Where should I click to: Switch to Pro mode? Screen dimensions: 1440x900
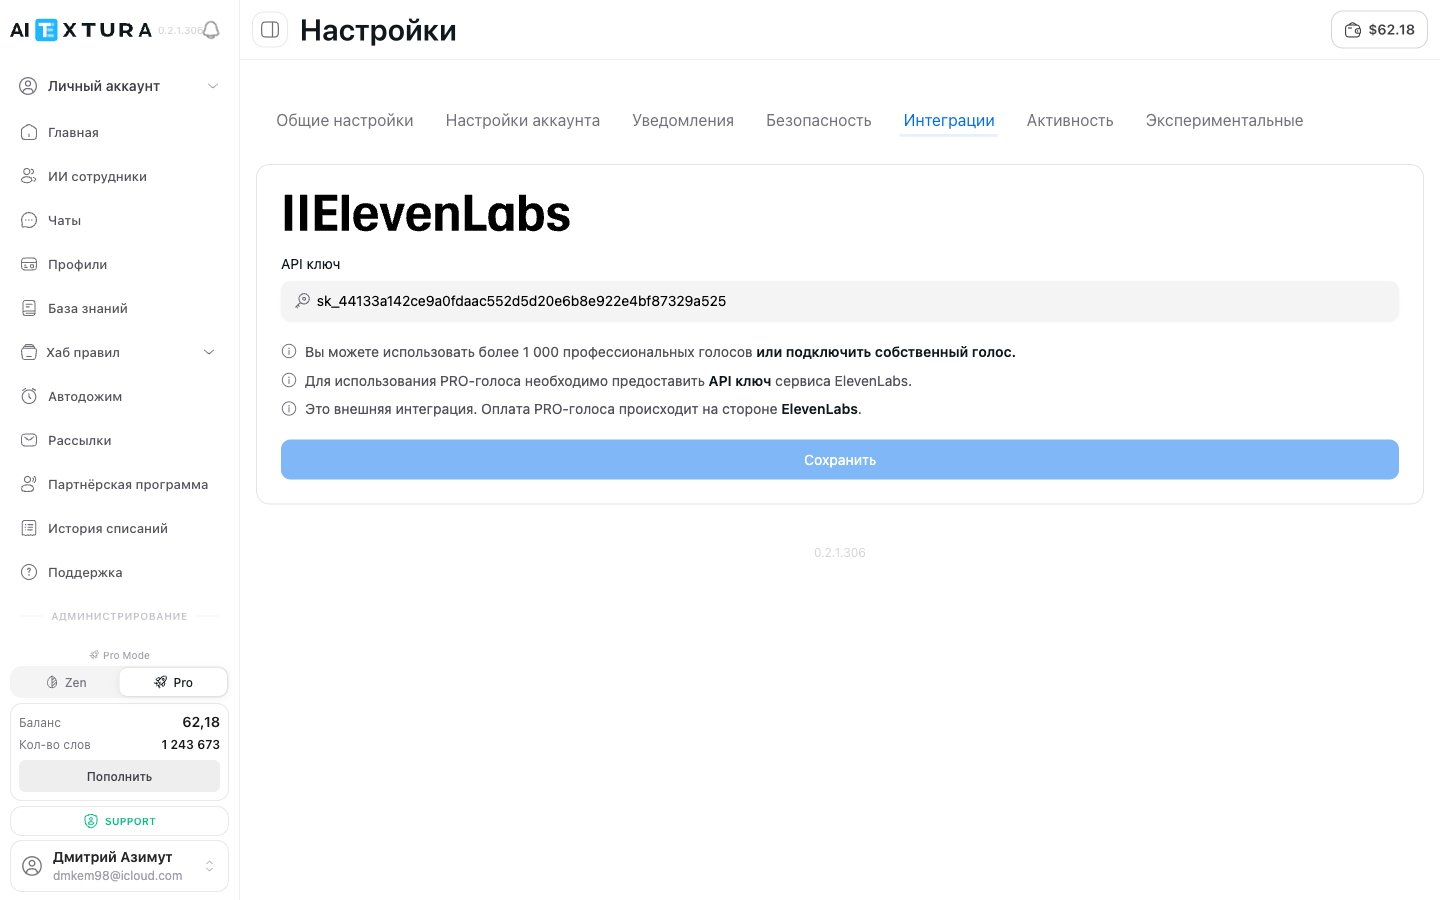[173, 682]
